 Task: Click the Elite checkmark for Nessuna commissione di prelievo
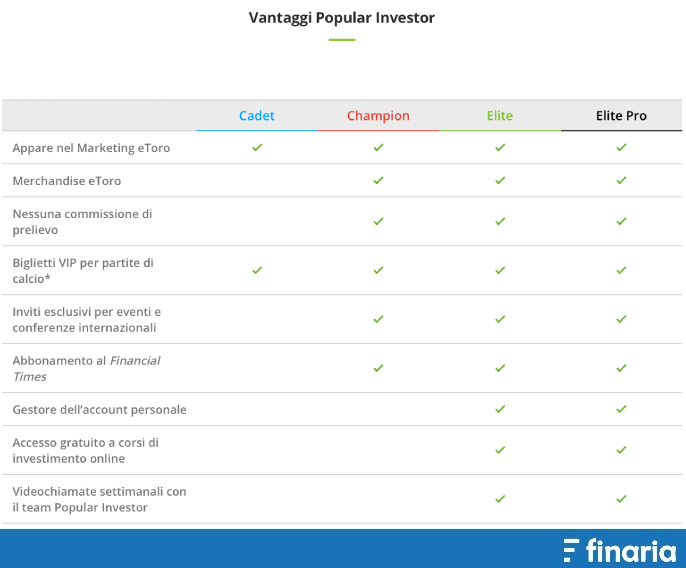click(x=500, y=221)
